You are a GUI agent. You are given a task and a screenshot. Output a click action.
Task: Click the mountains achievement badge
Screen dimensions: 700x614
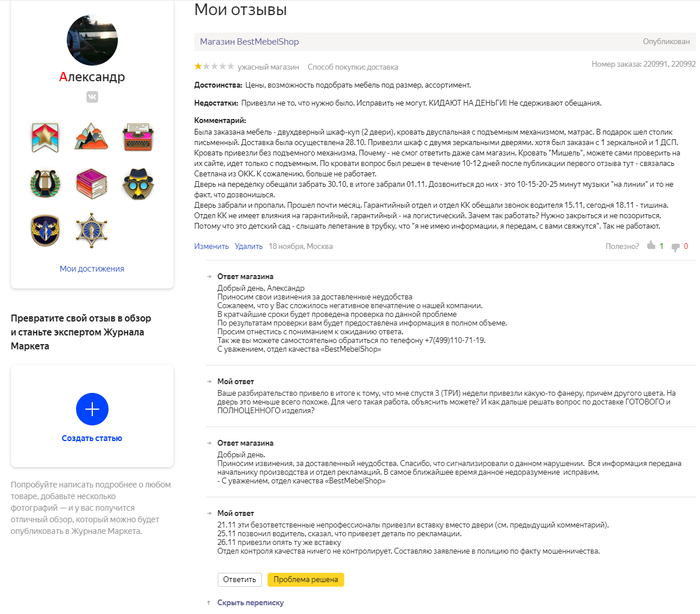click(x=92, y=137)
